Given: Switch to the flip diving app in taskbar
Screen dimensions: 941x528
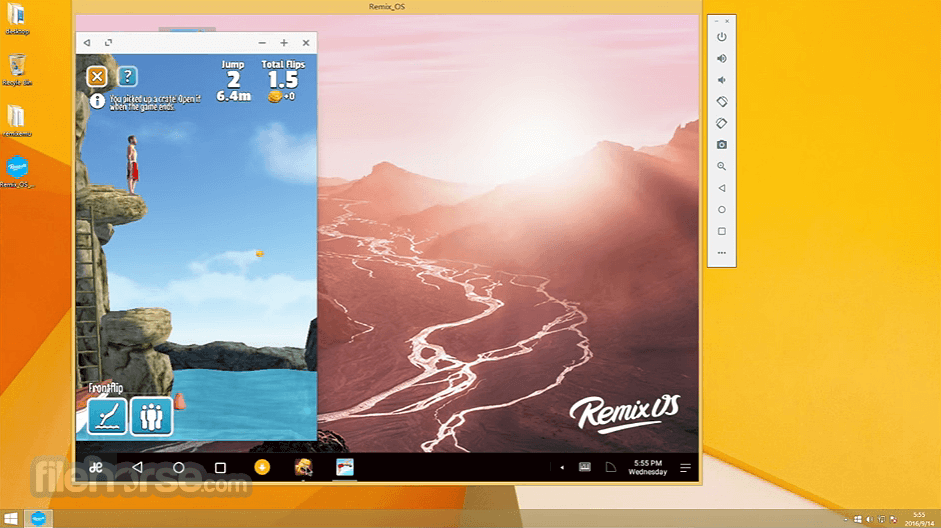Looking at the screenshot, I should 344,467.
